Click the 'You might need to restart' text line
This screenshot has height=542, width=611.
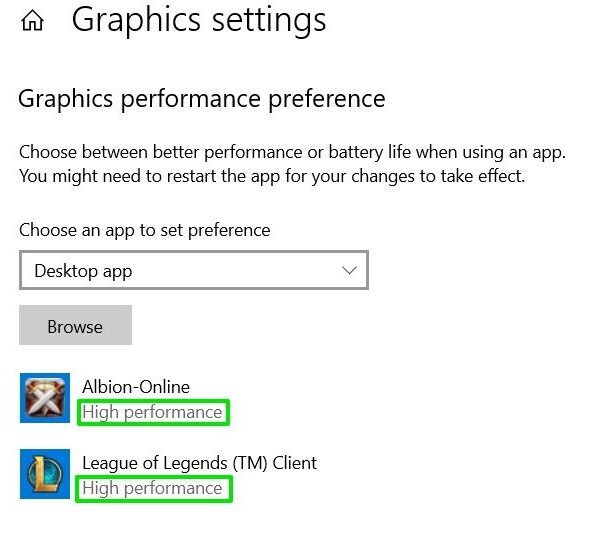(272, 176)
